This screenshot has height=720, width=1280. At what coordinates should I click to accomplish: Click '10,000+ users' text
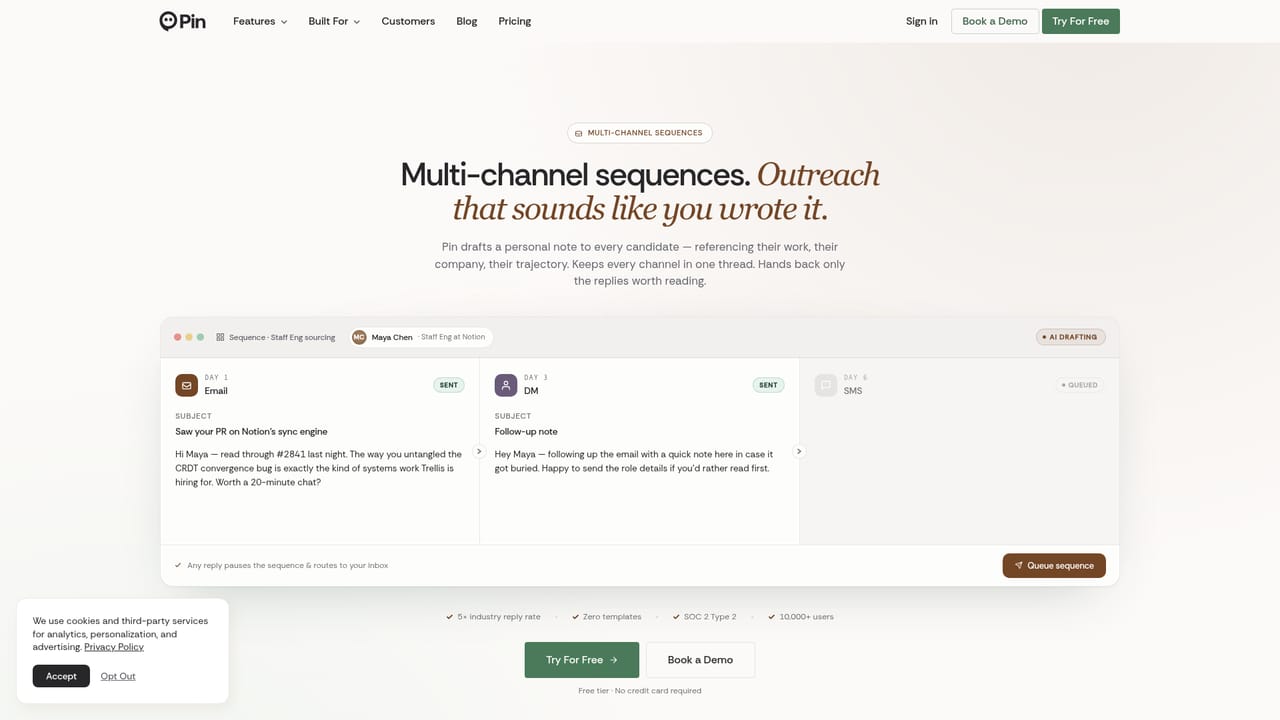click(807, 617)
